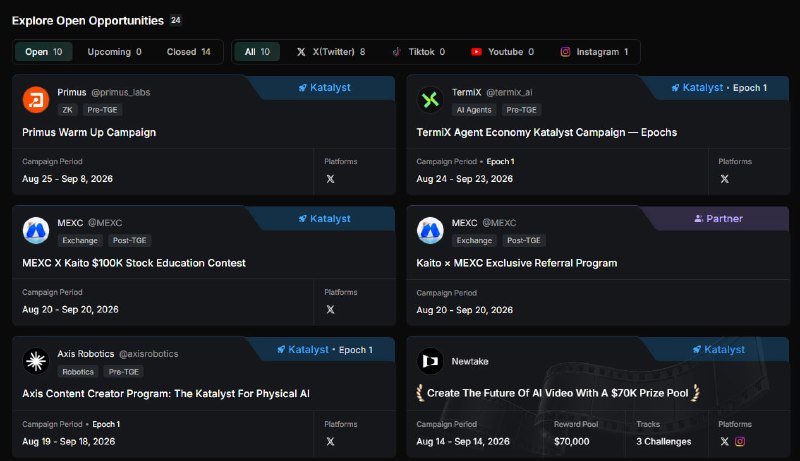Click the Partner badge on MEXC card

click(718, 219)
